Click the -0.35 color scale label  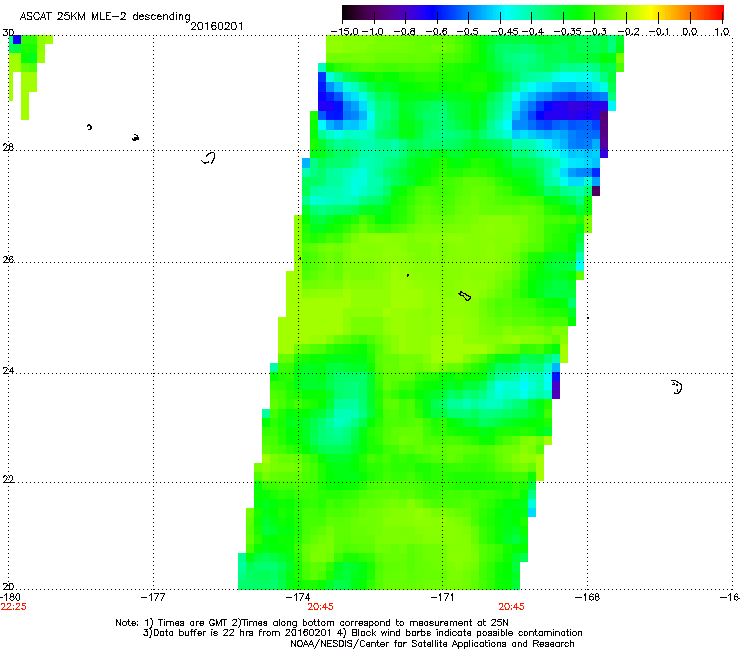tap(568, 32)
